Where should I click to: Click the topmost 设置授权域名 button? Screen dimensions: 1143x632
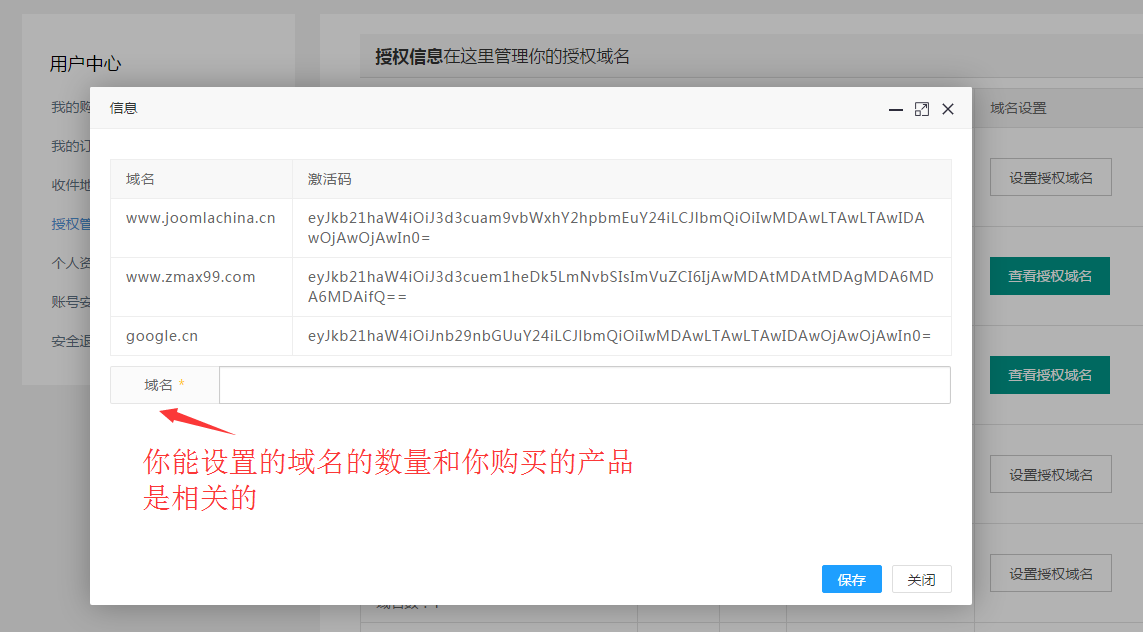click(x=1050, y=178)
